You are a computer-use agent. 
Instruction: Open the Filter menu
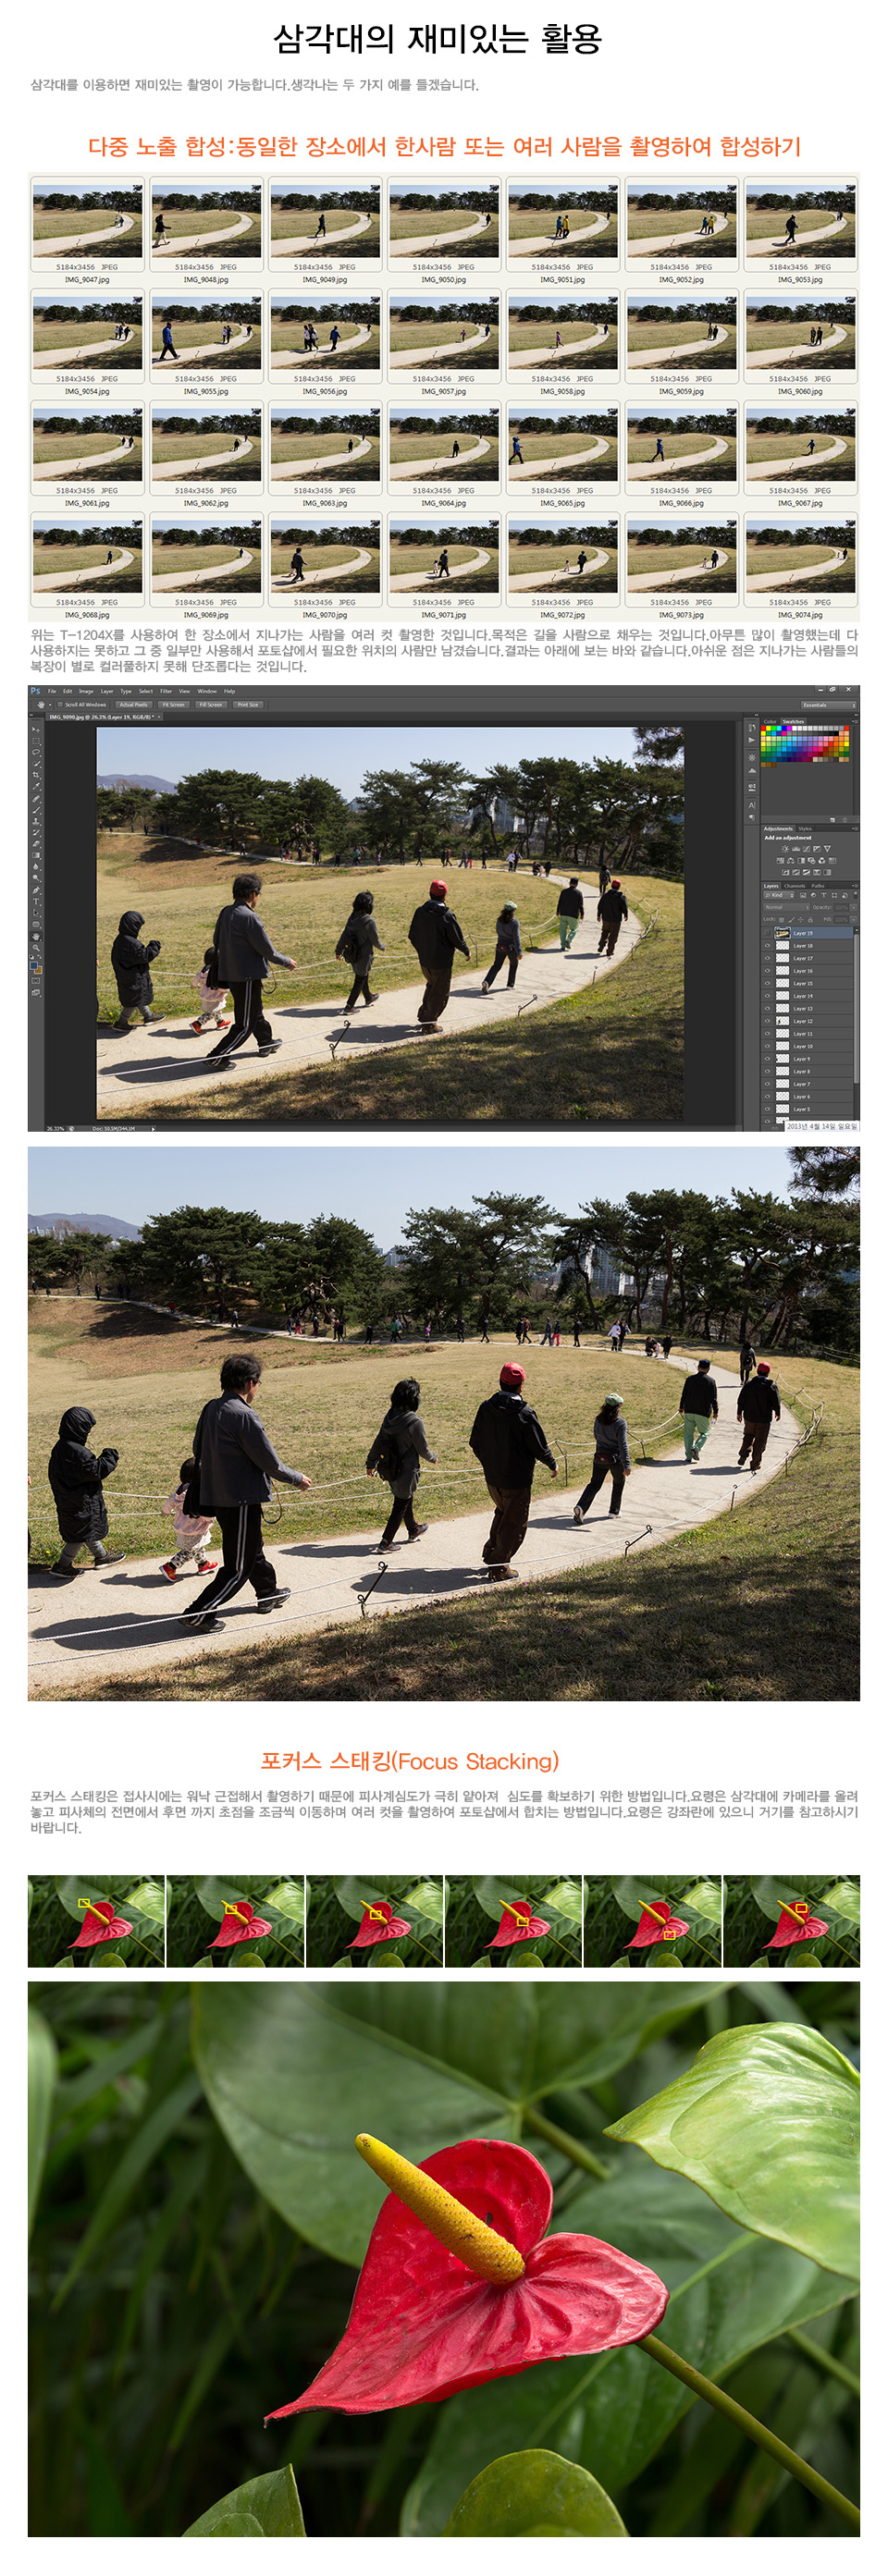[x=166, y=691]
